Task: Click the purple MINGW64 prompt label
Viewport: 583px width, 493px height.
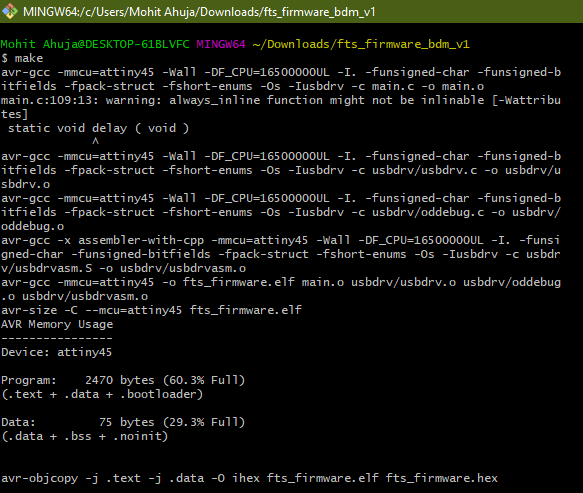Action: pyautogui.click(x=221, y=44)
